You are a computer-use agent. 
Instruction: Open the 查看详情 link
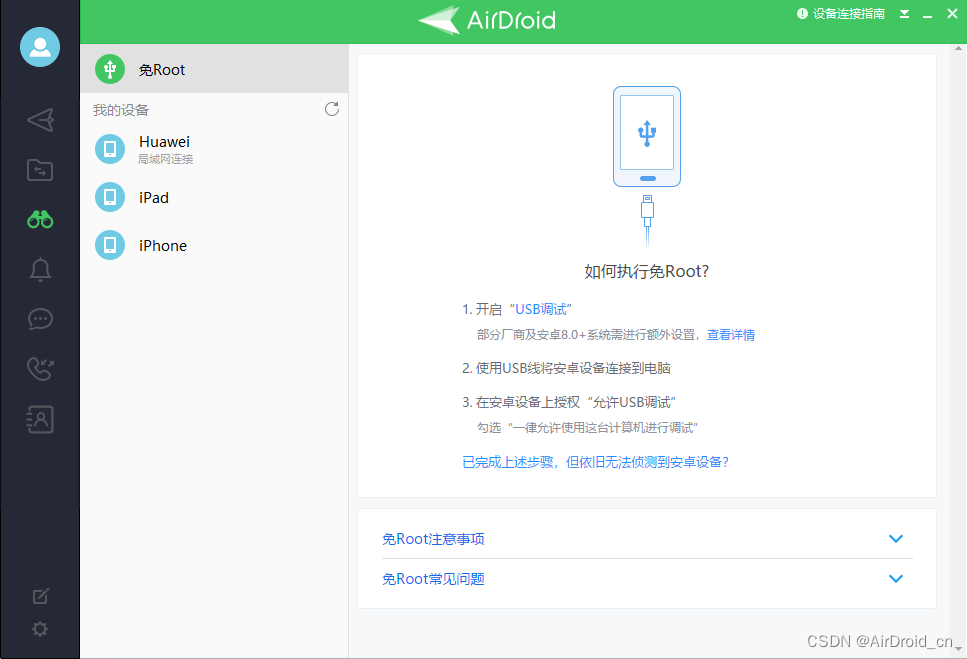coord(731,335)
